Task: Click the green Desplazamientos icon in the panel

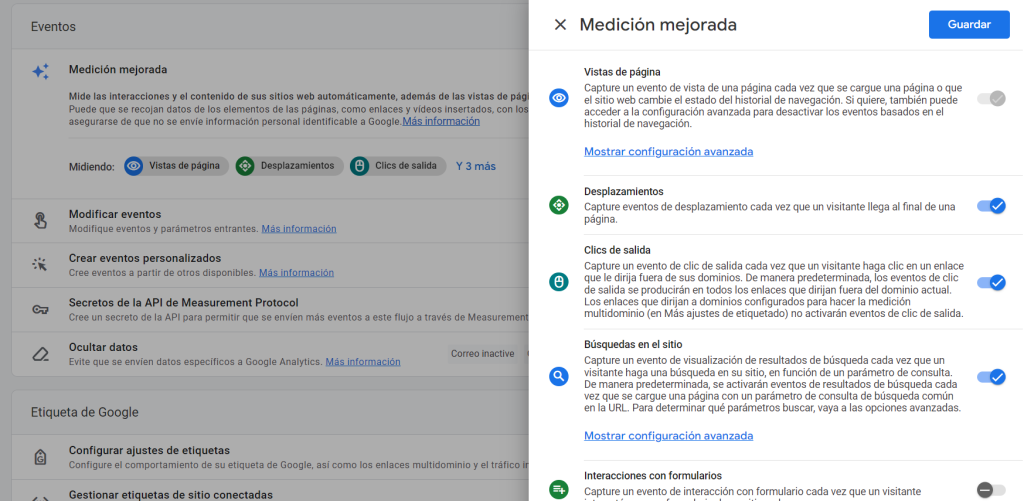Action: click(x=559, y=205)
